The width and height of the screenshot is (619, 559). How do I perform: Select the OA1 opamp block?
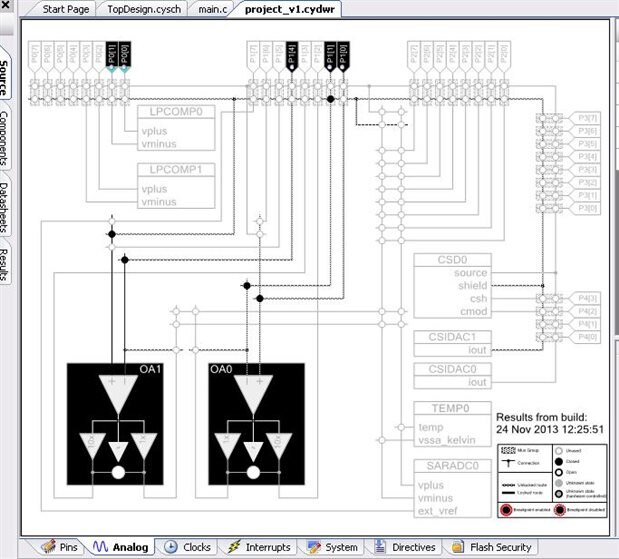(x=115, y=424)
